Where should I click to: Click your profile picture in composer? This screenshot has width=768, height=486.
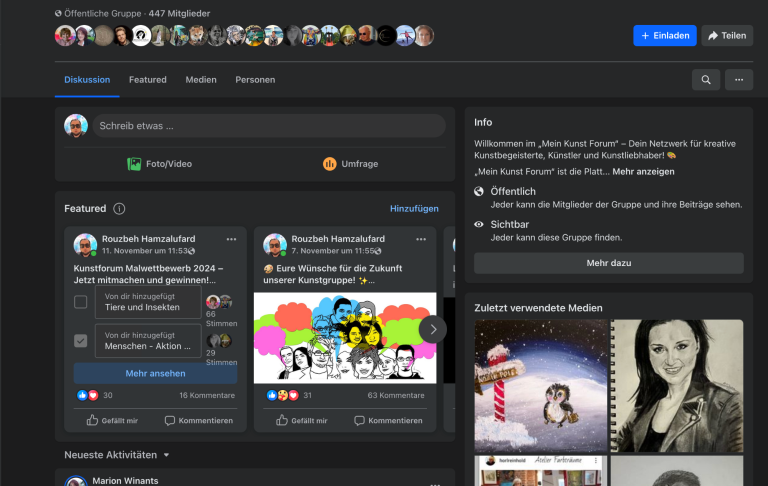(76, 126)
